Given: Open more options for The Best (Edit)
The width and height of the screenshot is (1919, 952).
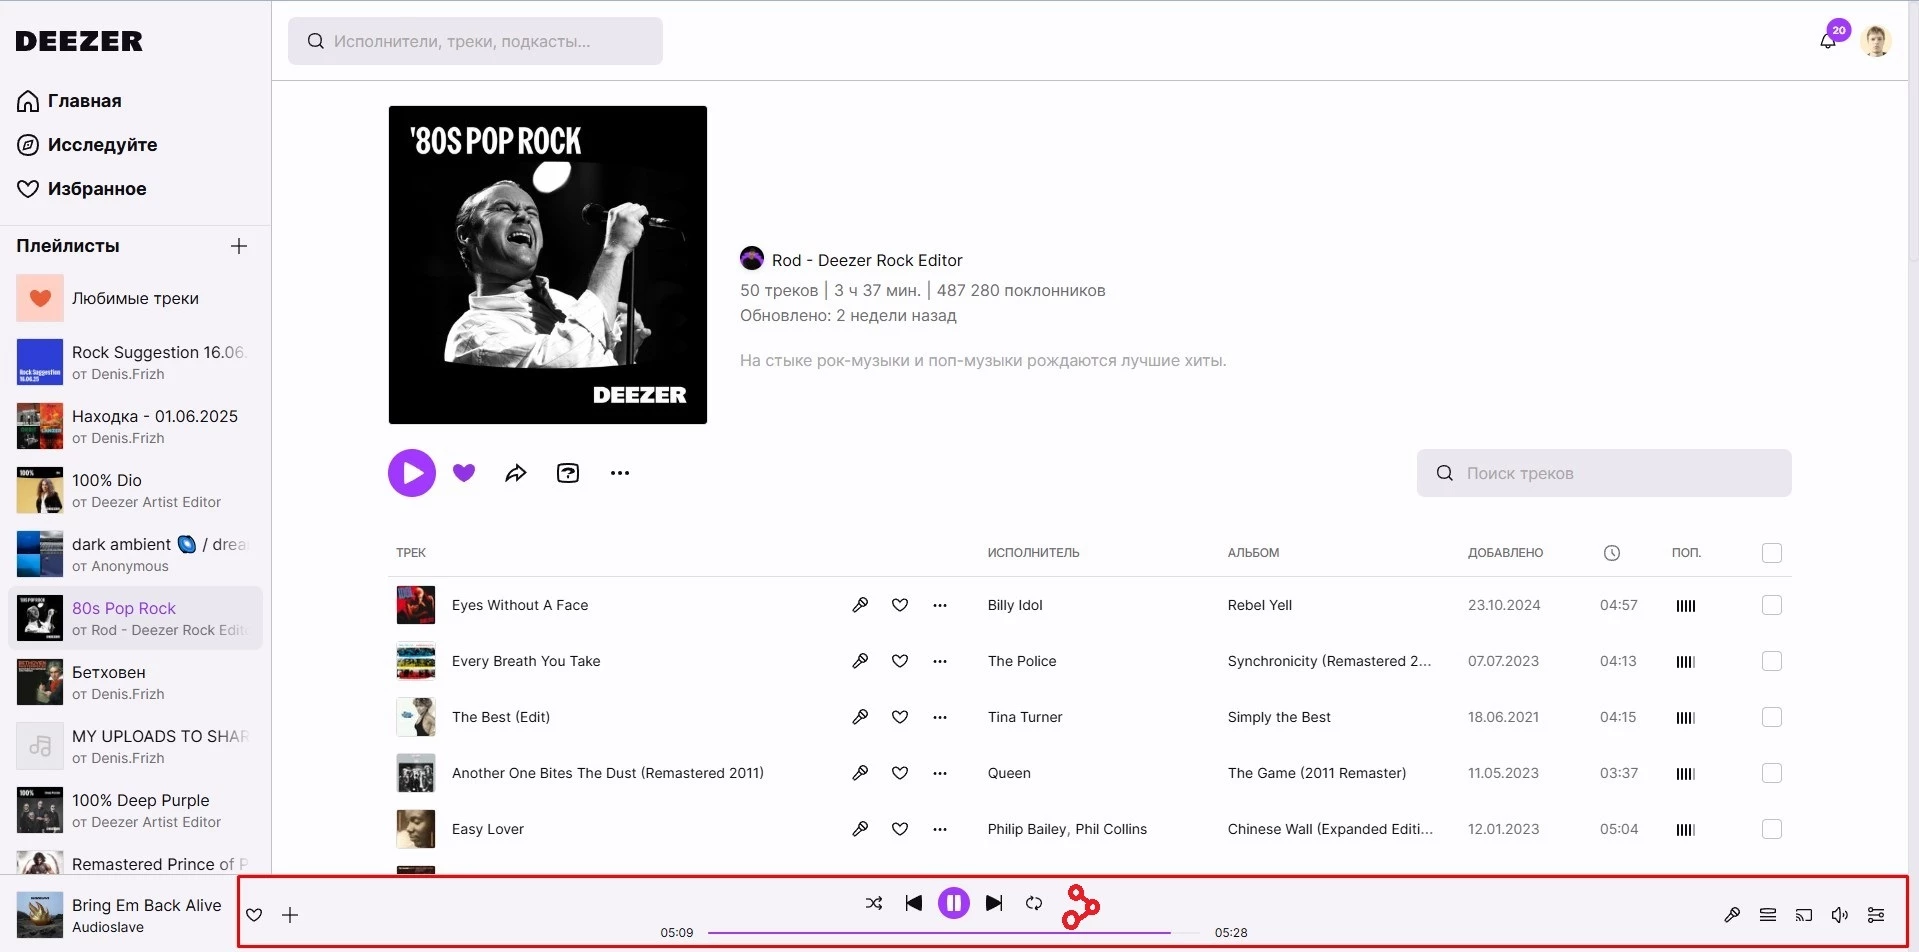Looking at the screenshot, I should point(940,717).
